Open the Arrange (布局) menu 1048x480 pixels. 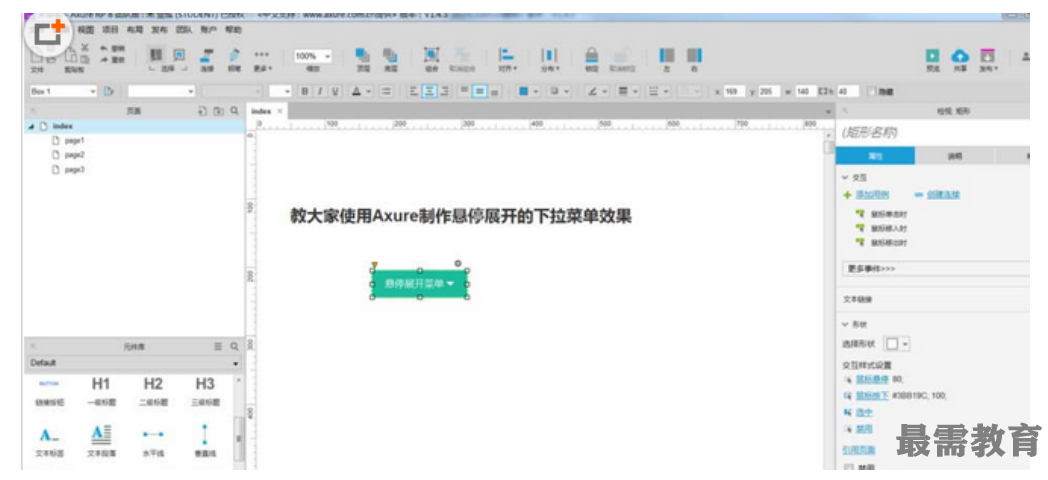[x=134, y=30]
